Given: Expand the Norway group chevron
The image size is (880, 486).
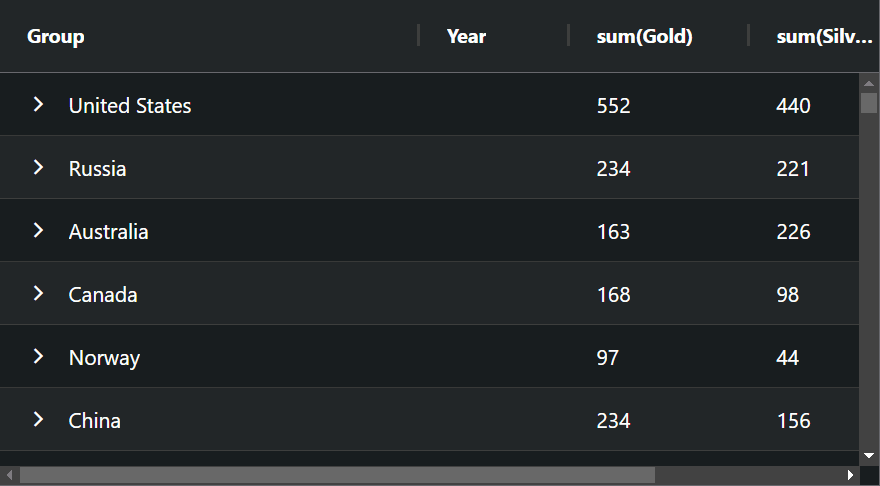Looking at the screenshot, I should click(38, 356).
